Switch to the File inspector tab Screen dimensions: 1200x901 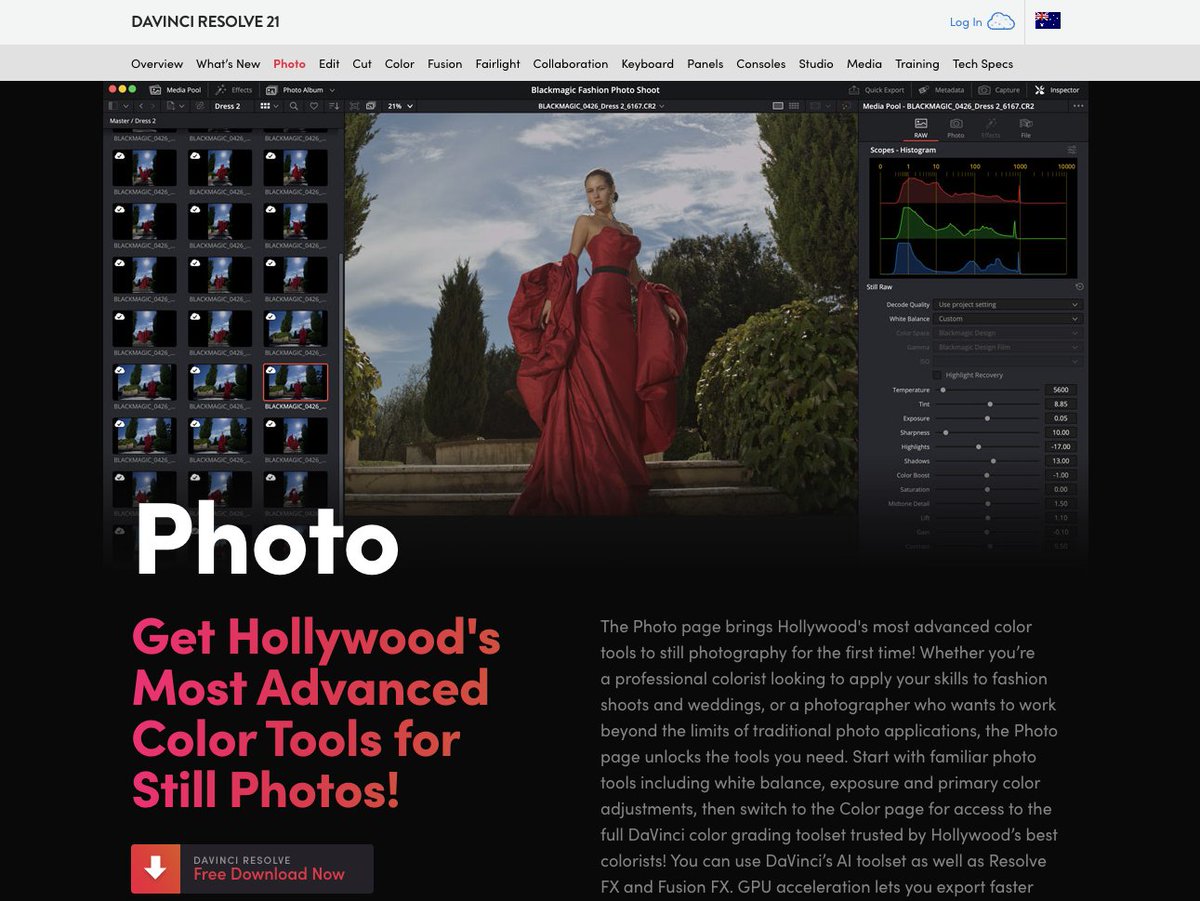tap(1026, 128)
